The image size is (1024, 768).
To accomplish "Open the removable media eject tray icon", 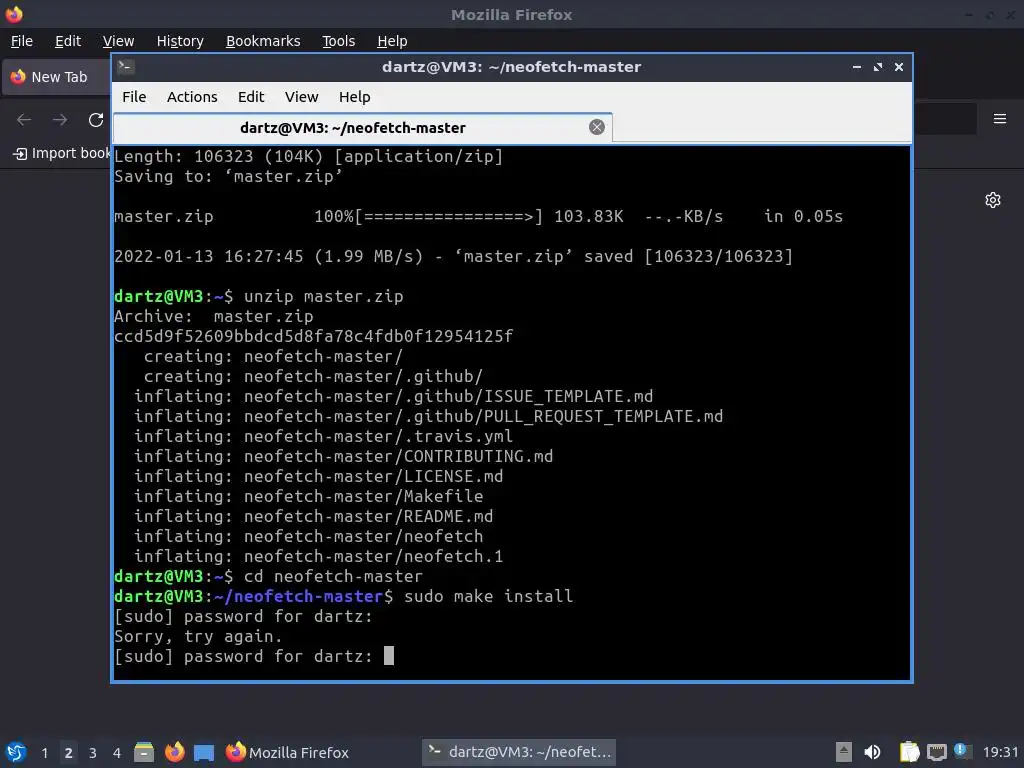I will tap(844, 752).
